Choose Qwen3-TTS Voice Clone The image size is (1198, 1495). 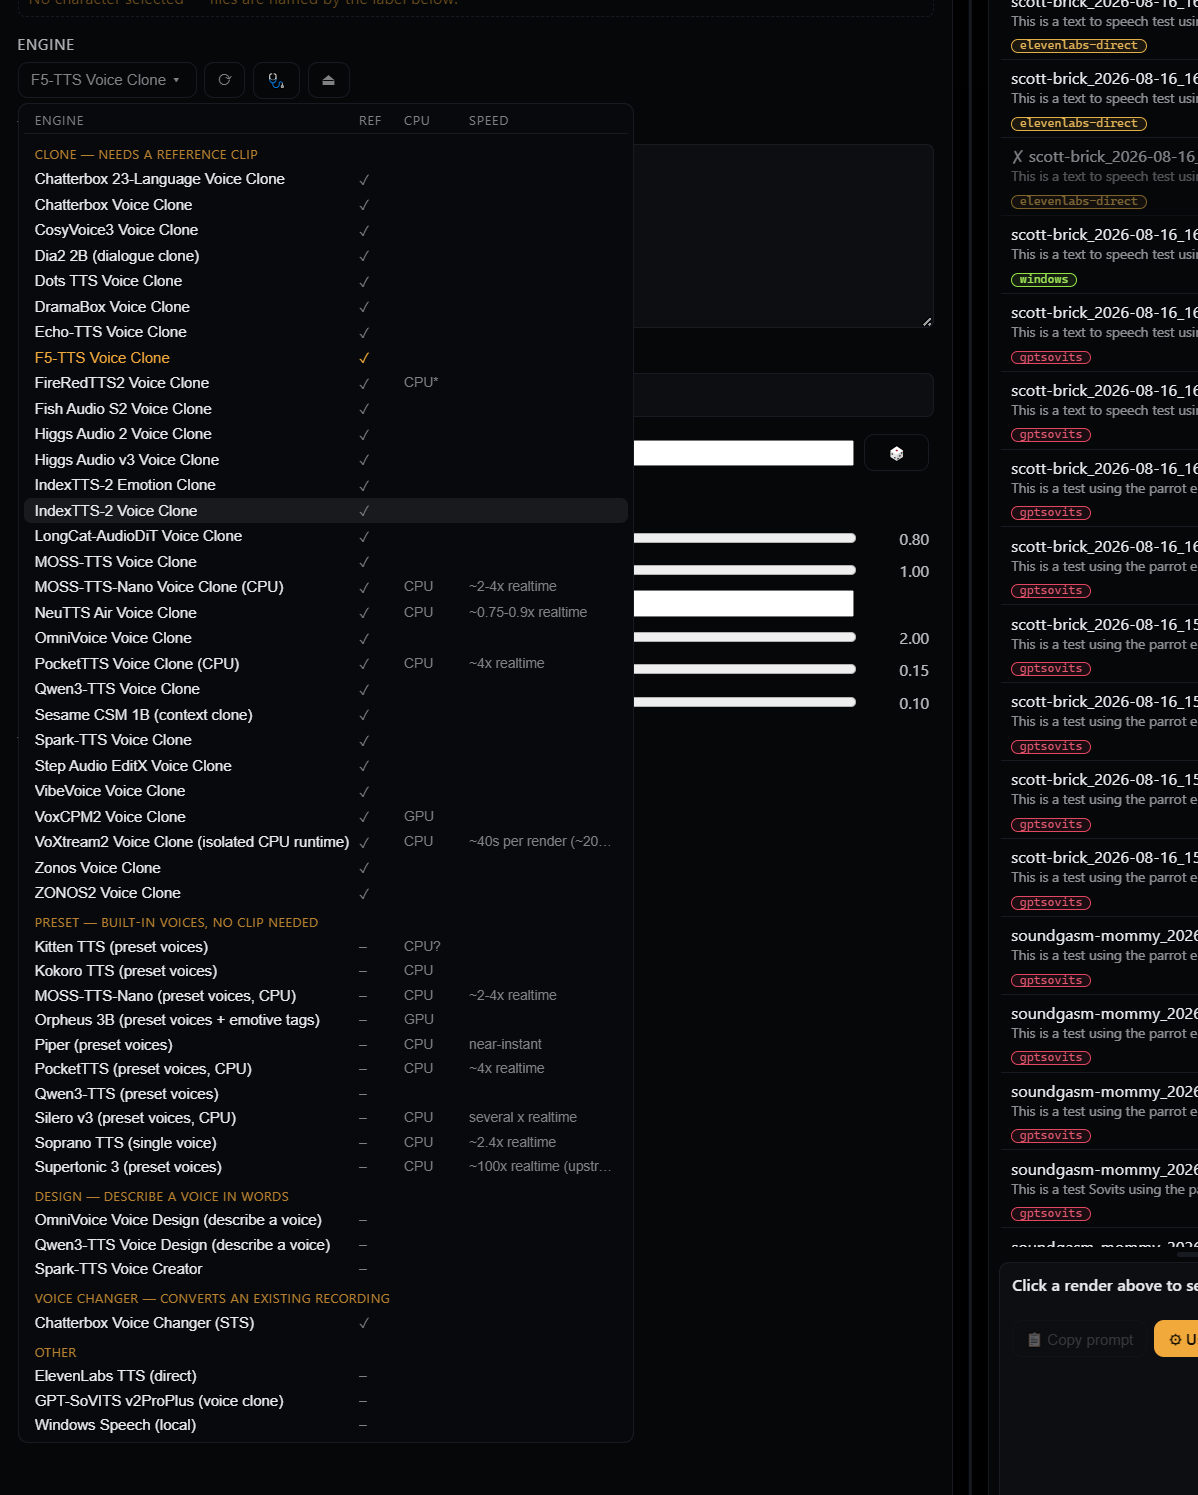click(326, 689)
